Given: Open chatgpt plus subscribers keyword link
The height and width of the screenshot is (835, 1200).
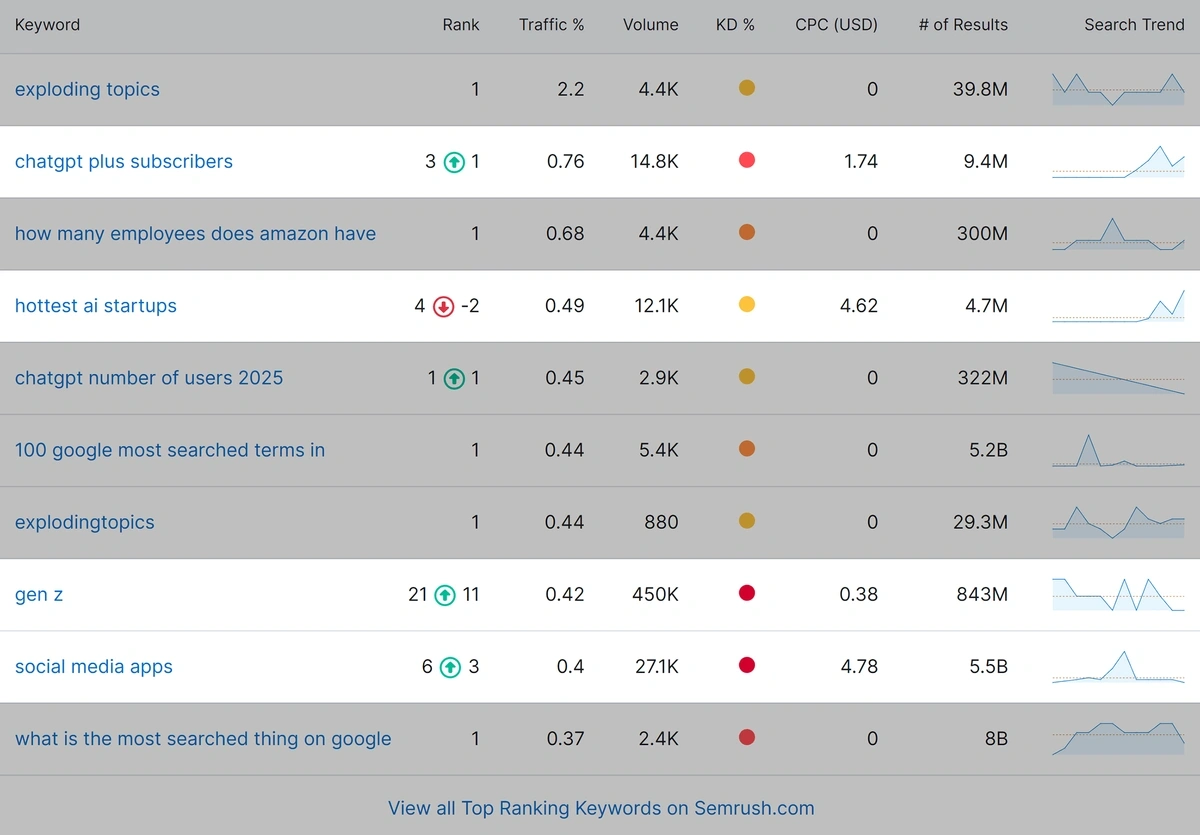Looking at the screenshot, I should point(124,162).
